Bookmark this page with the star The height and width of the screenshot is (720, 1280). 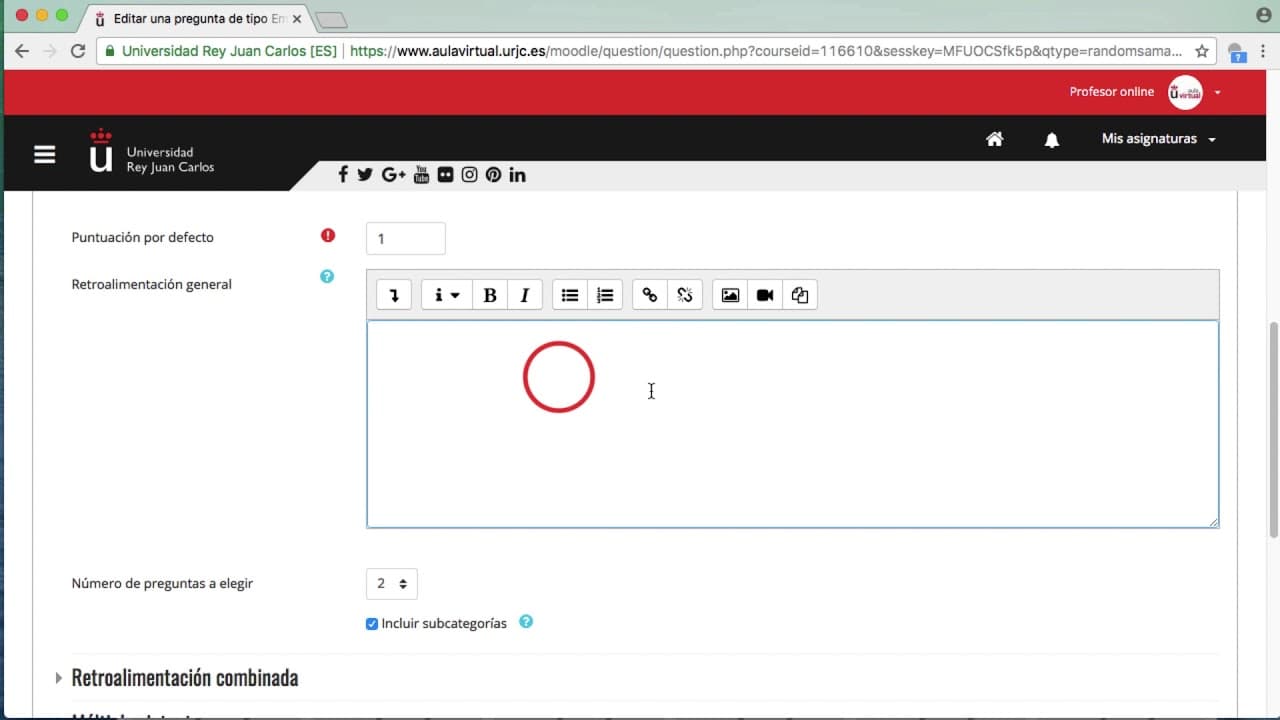point(1202,51)
